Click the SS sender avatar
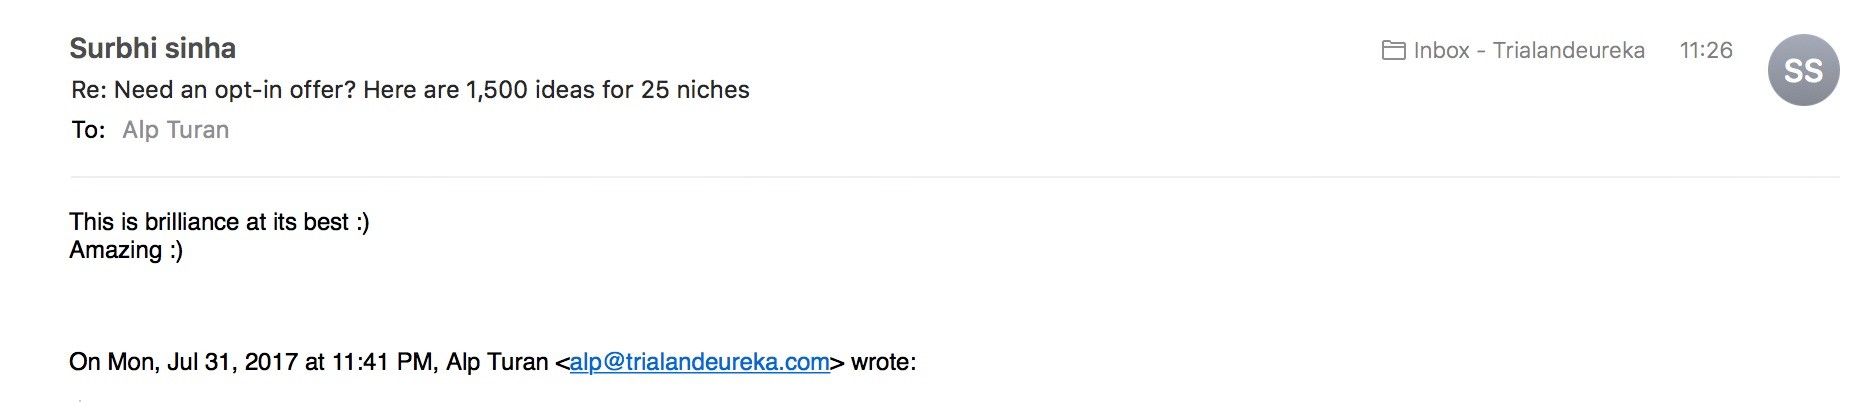Viewport: 1856px width, 402px height. (x=1803, y=70)
